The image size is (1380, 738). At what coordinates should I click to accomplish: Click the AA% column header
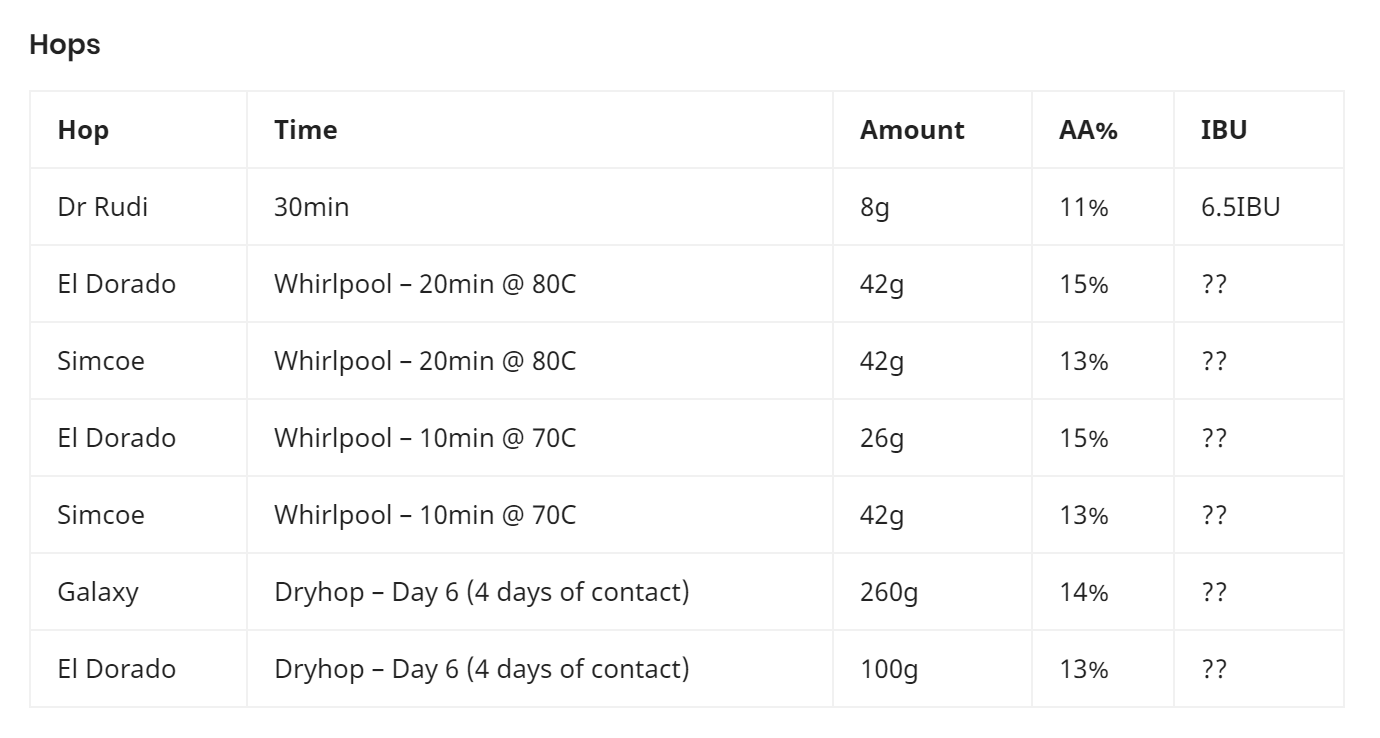click(x=1088, y=130)
